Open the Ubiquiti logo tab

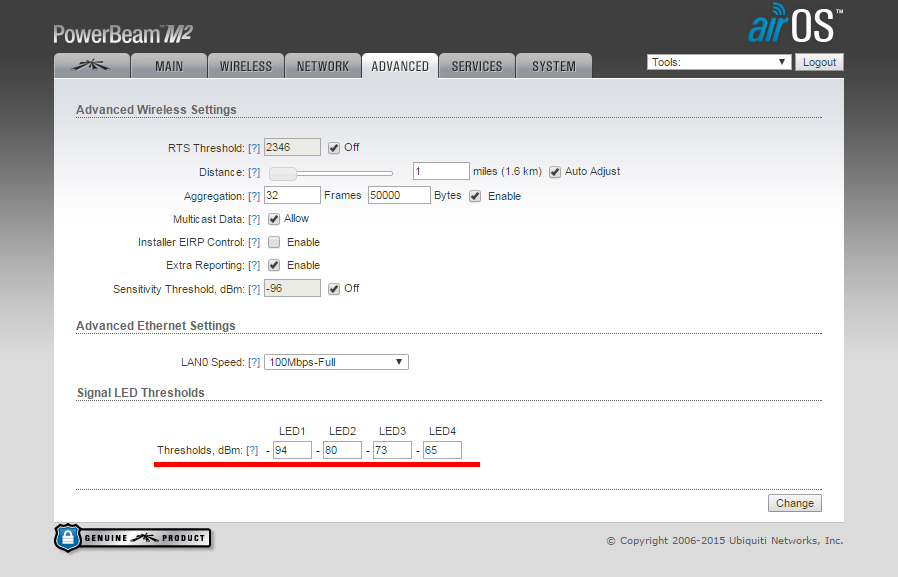92,66
